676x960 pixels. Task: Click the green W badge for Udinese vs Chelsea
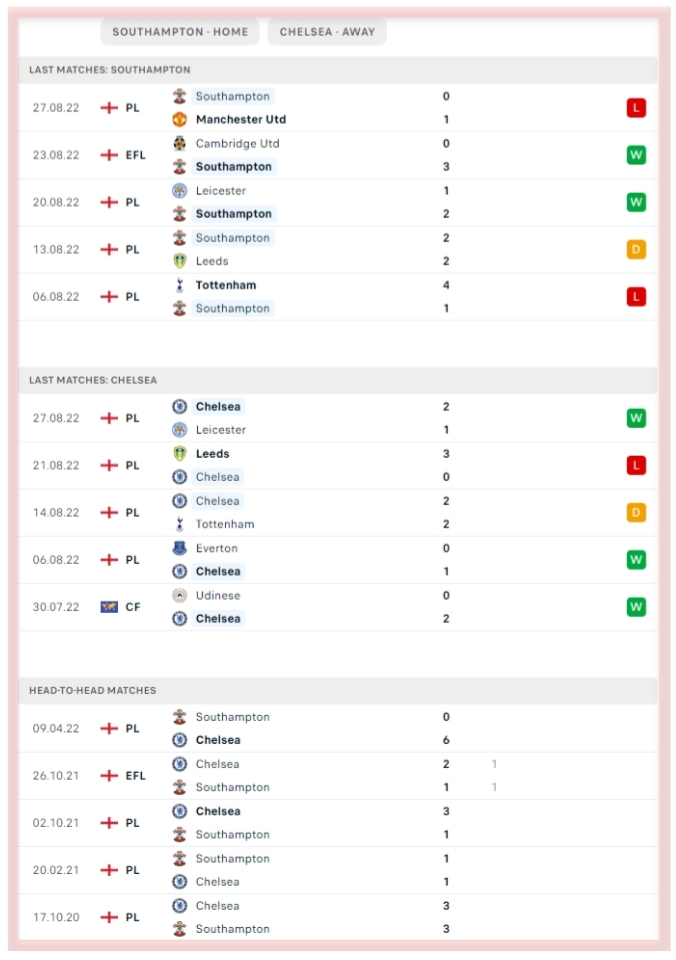tap(636, 607)
